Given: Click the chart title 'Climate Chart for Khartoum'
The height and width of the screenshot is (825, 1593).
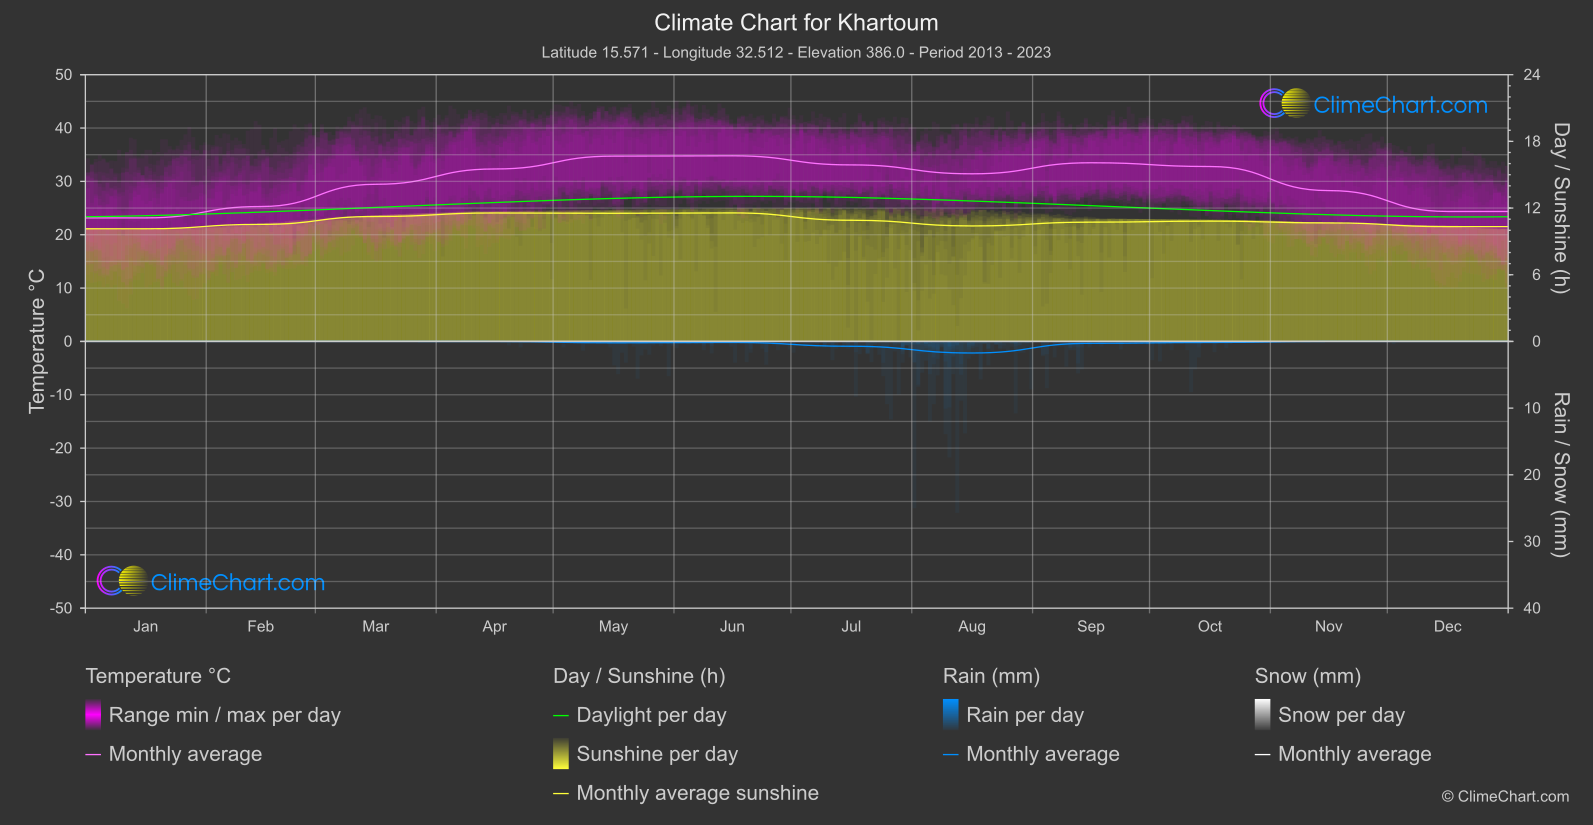Looking at the screenshot, I should coord(796,22).
